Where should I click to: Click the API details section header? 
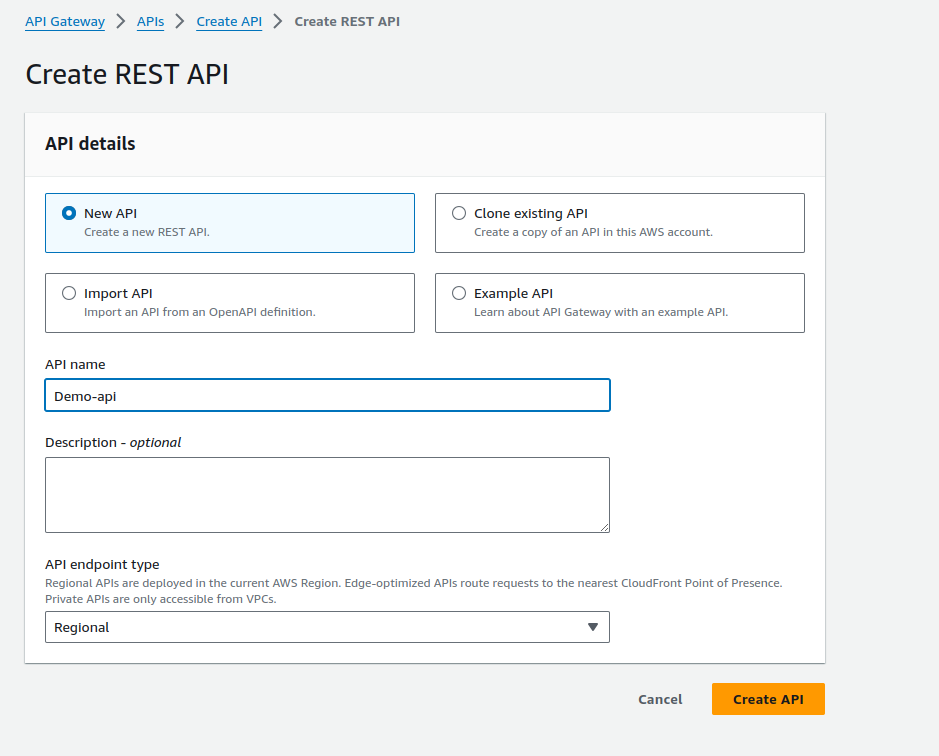[90, 144]
